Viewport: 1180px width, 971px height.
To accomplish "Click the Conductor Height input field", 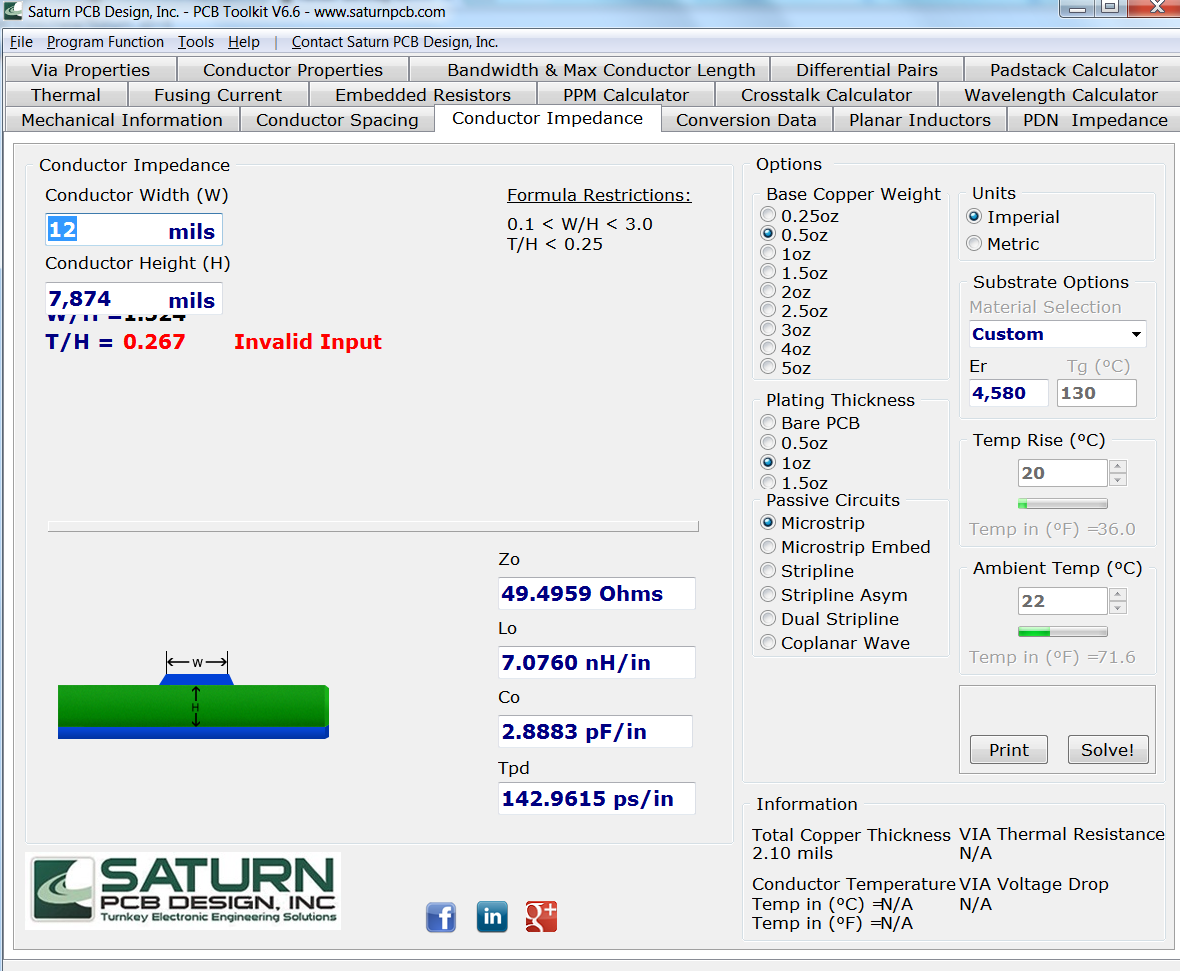I will click(x=134, y=299).
